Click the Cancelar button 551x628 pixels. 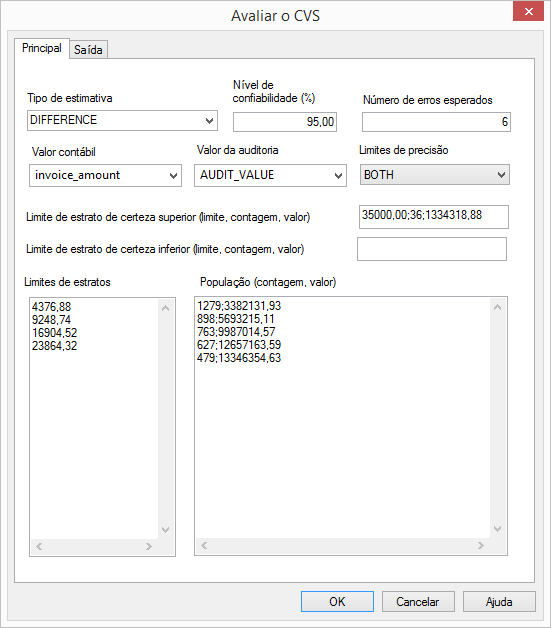coord(418,602)
